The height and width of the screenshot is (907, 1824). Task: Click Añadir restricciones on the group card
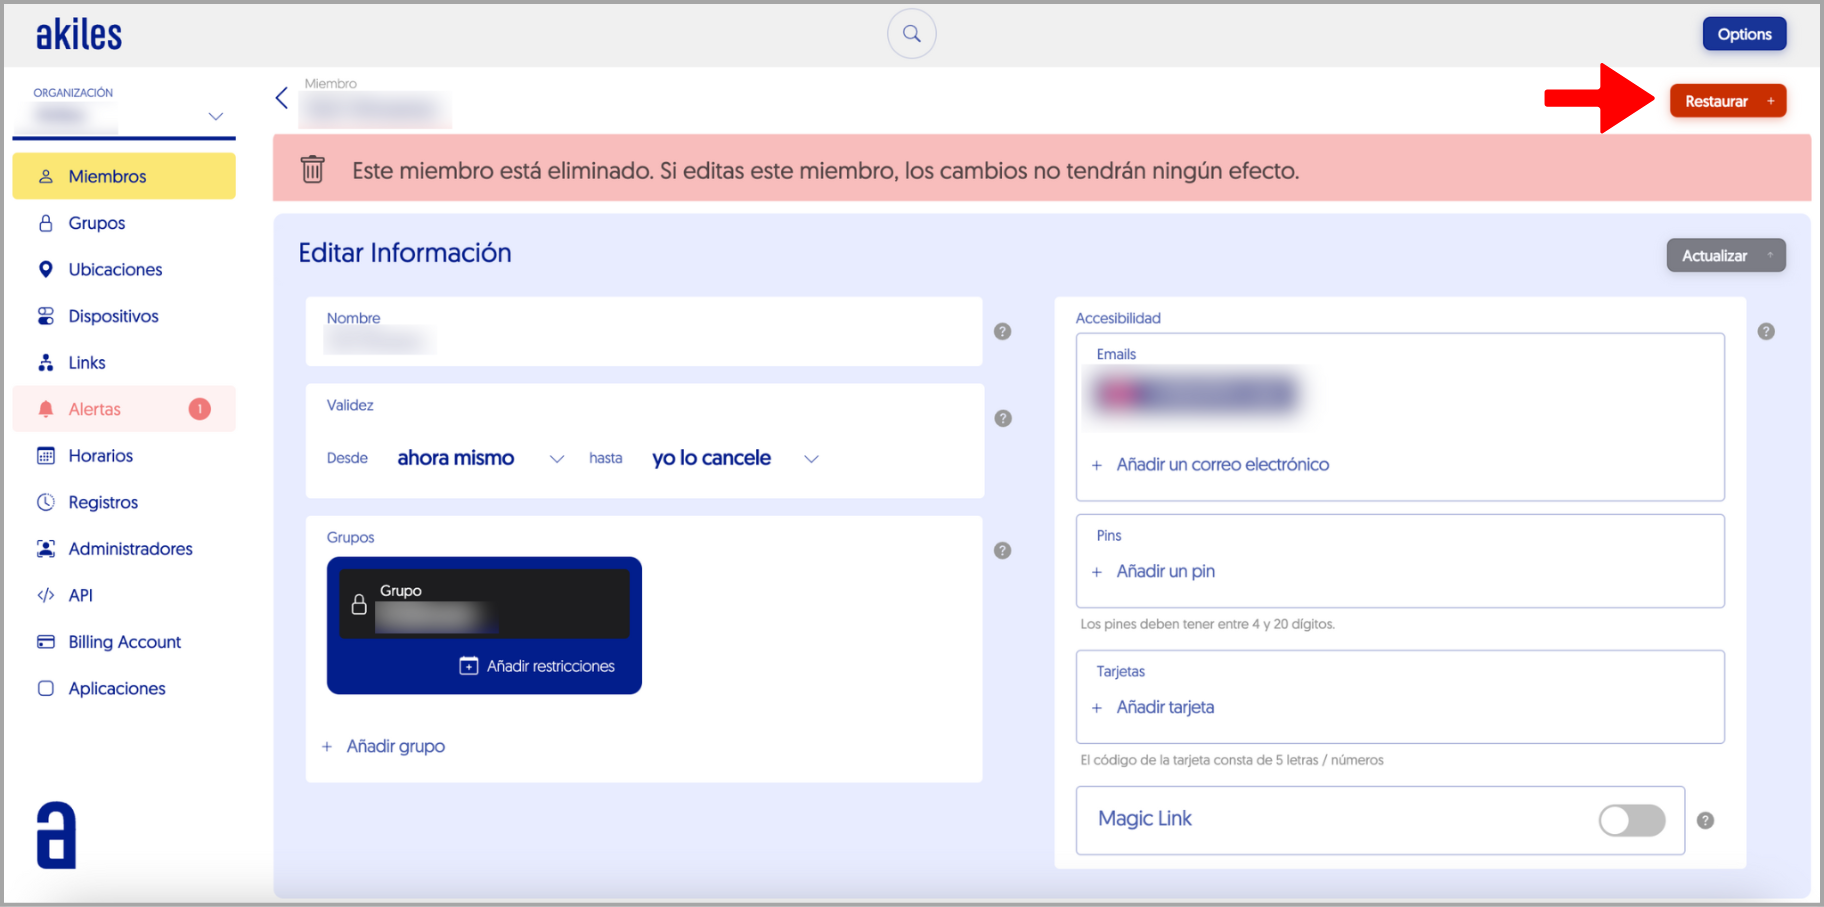coord(538,666)
